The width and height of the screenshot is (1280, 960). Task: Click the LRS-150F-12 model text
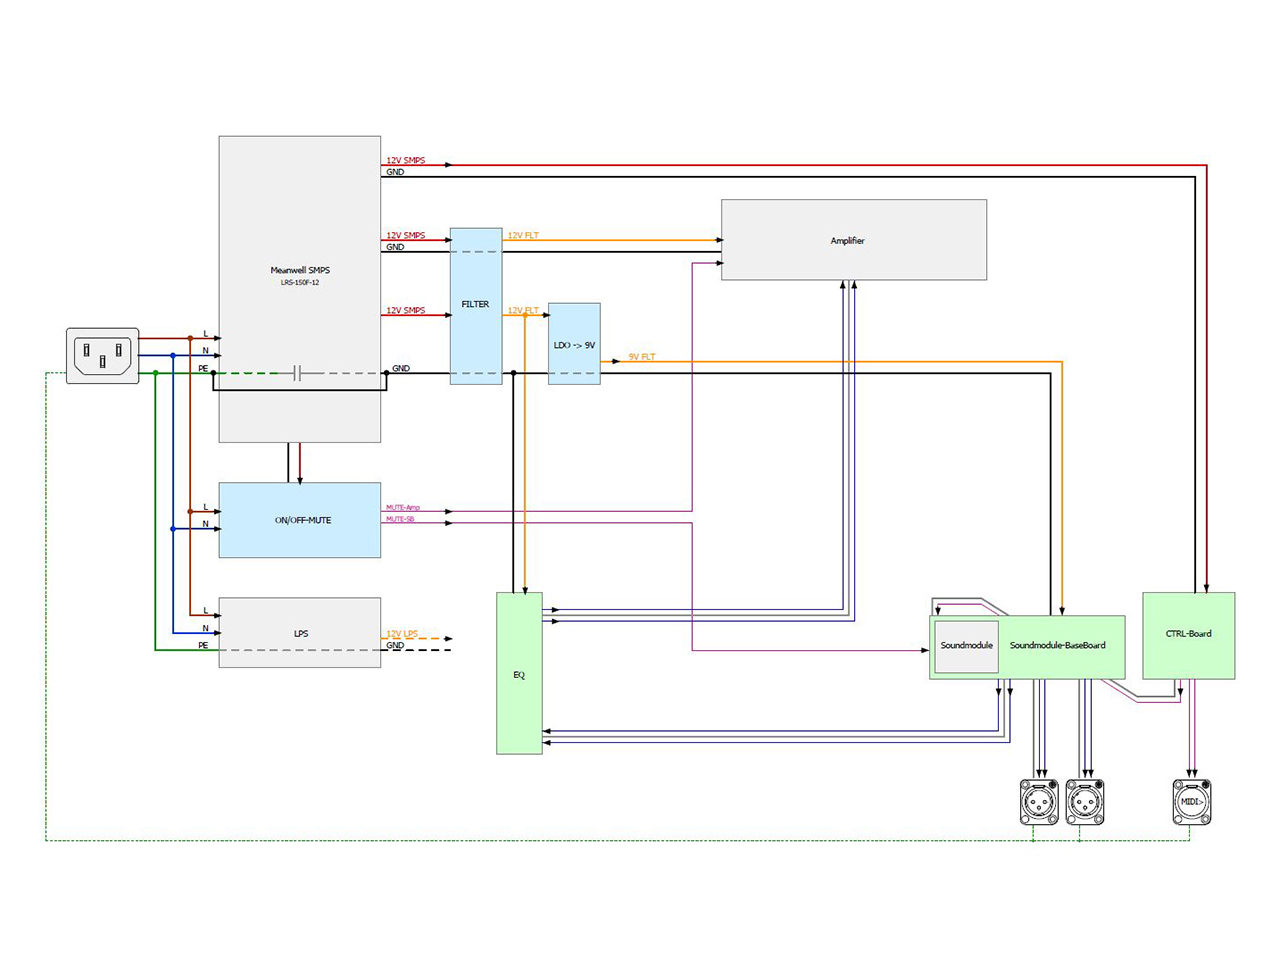300,283
